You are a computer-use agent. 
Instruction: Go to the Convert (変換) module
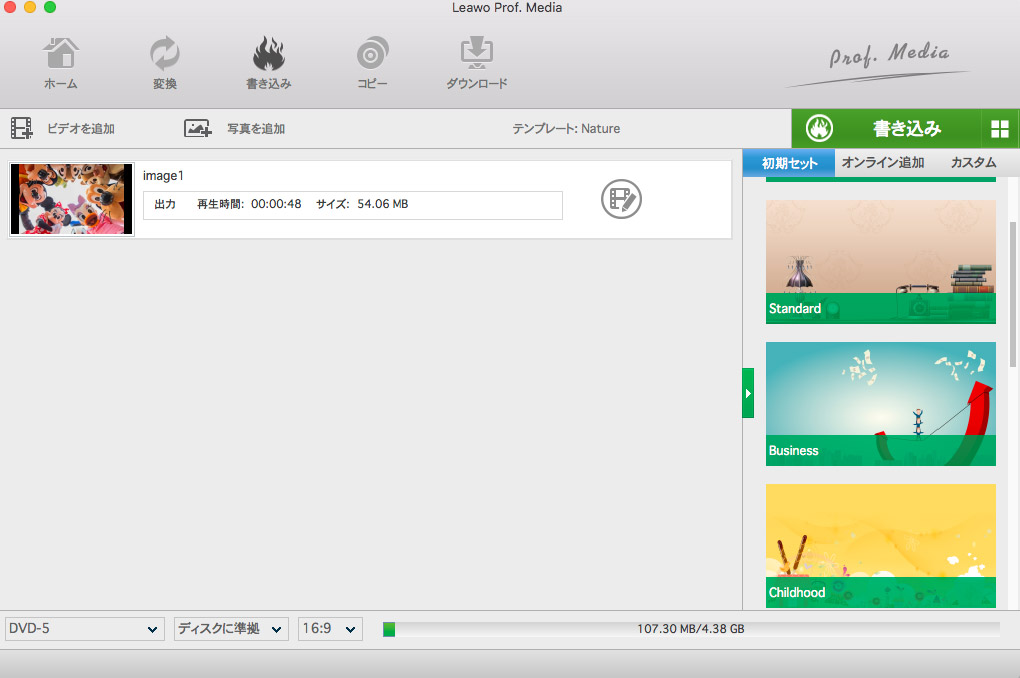[x=164, y=63]
